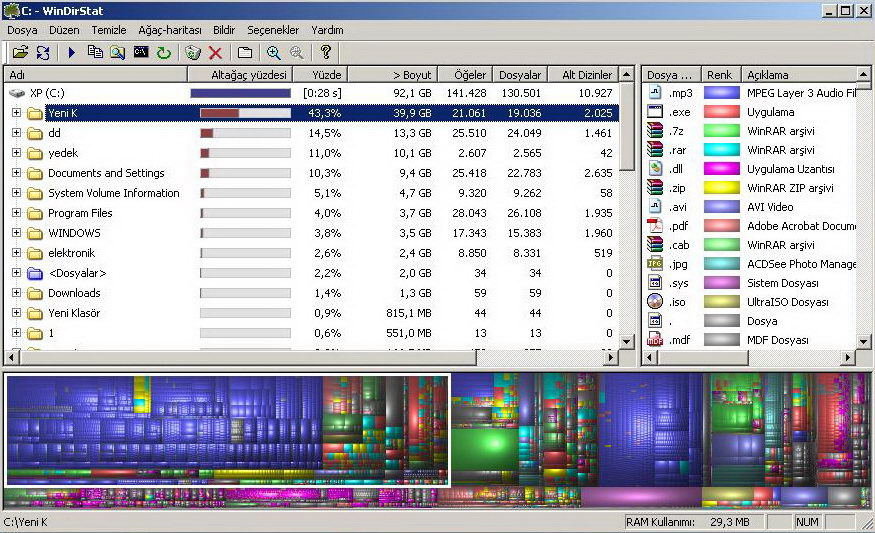
Task: Click the NUM status bar indicator
Action: click(x=807, y=522)
